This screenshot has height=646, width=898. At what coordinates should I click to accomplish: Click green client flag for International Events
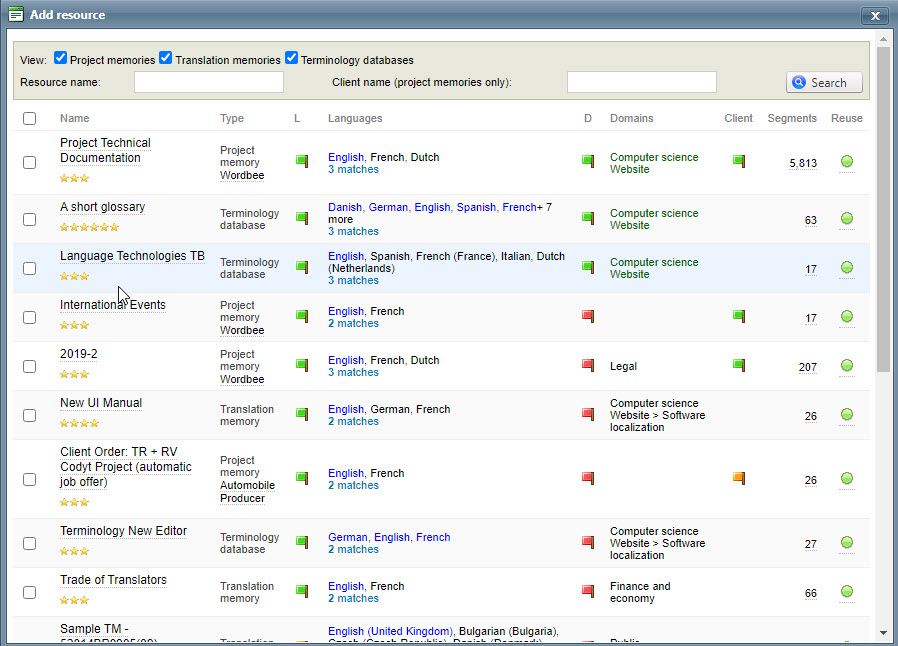point(739,316)
